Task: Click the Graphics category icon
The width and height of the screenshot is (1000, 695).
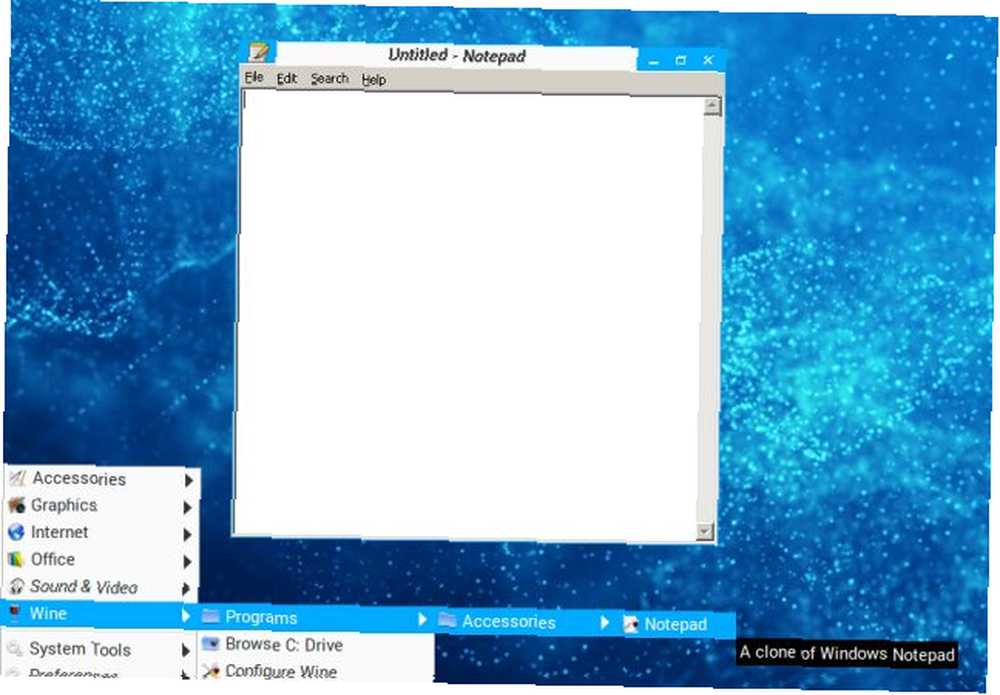Action: (17, 505)
